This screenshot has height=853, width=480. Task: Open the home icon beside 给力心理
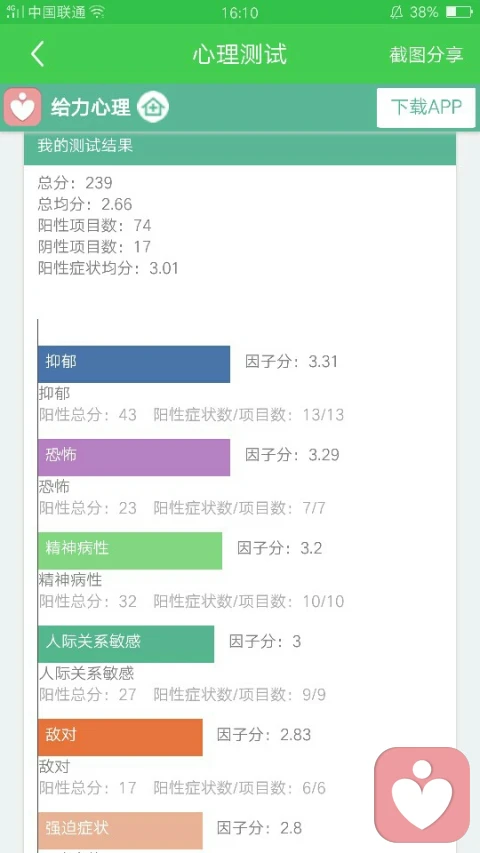[153, 107]
